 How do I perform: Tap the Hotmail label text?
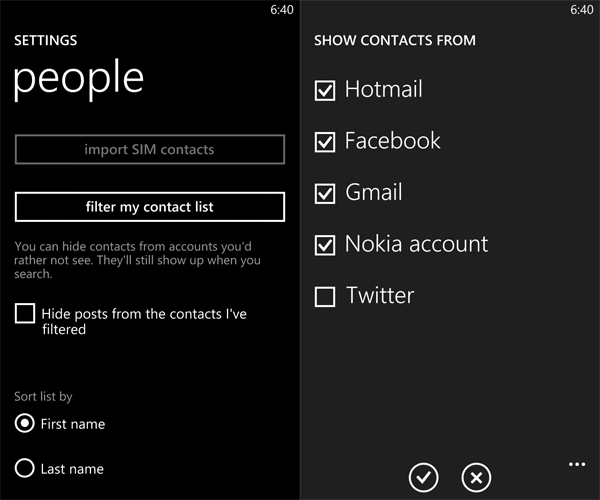point(384,89)
